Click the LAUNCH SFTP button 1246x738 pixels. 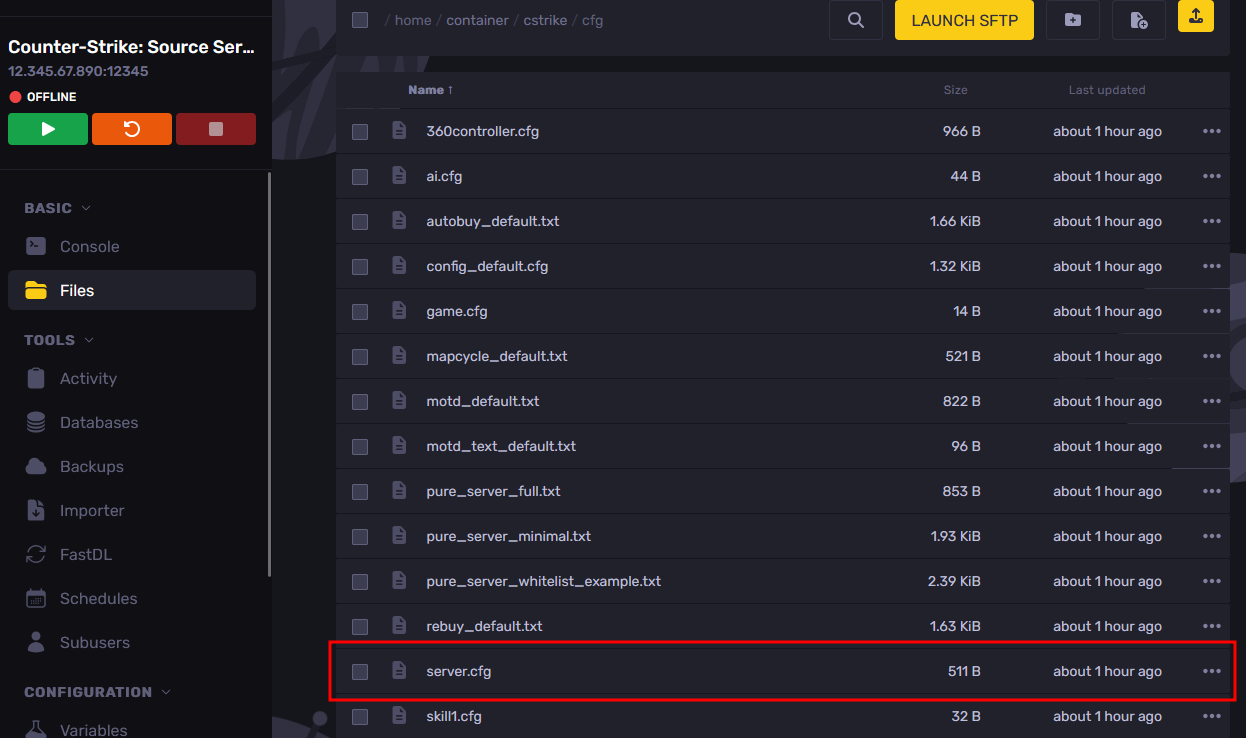tap(964, 20)
